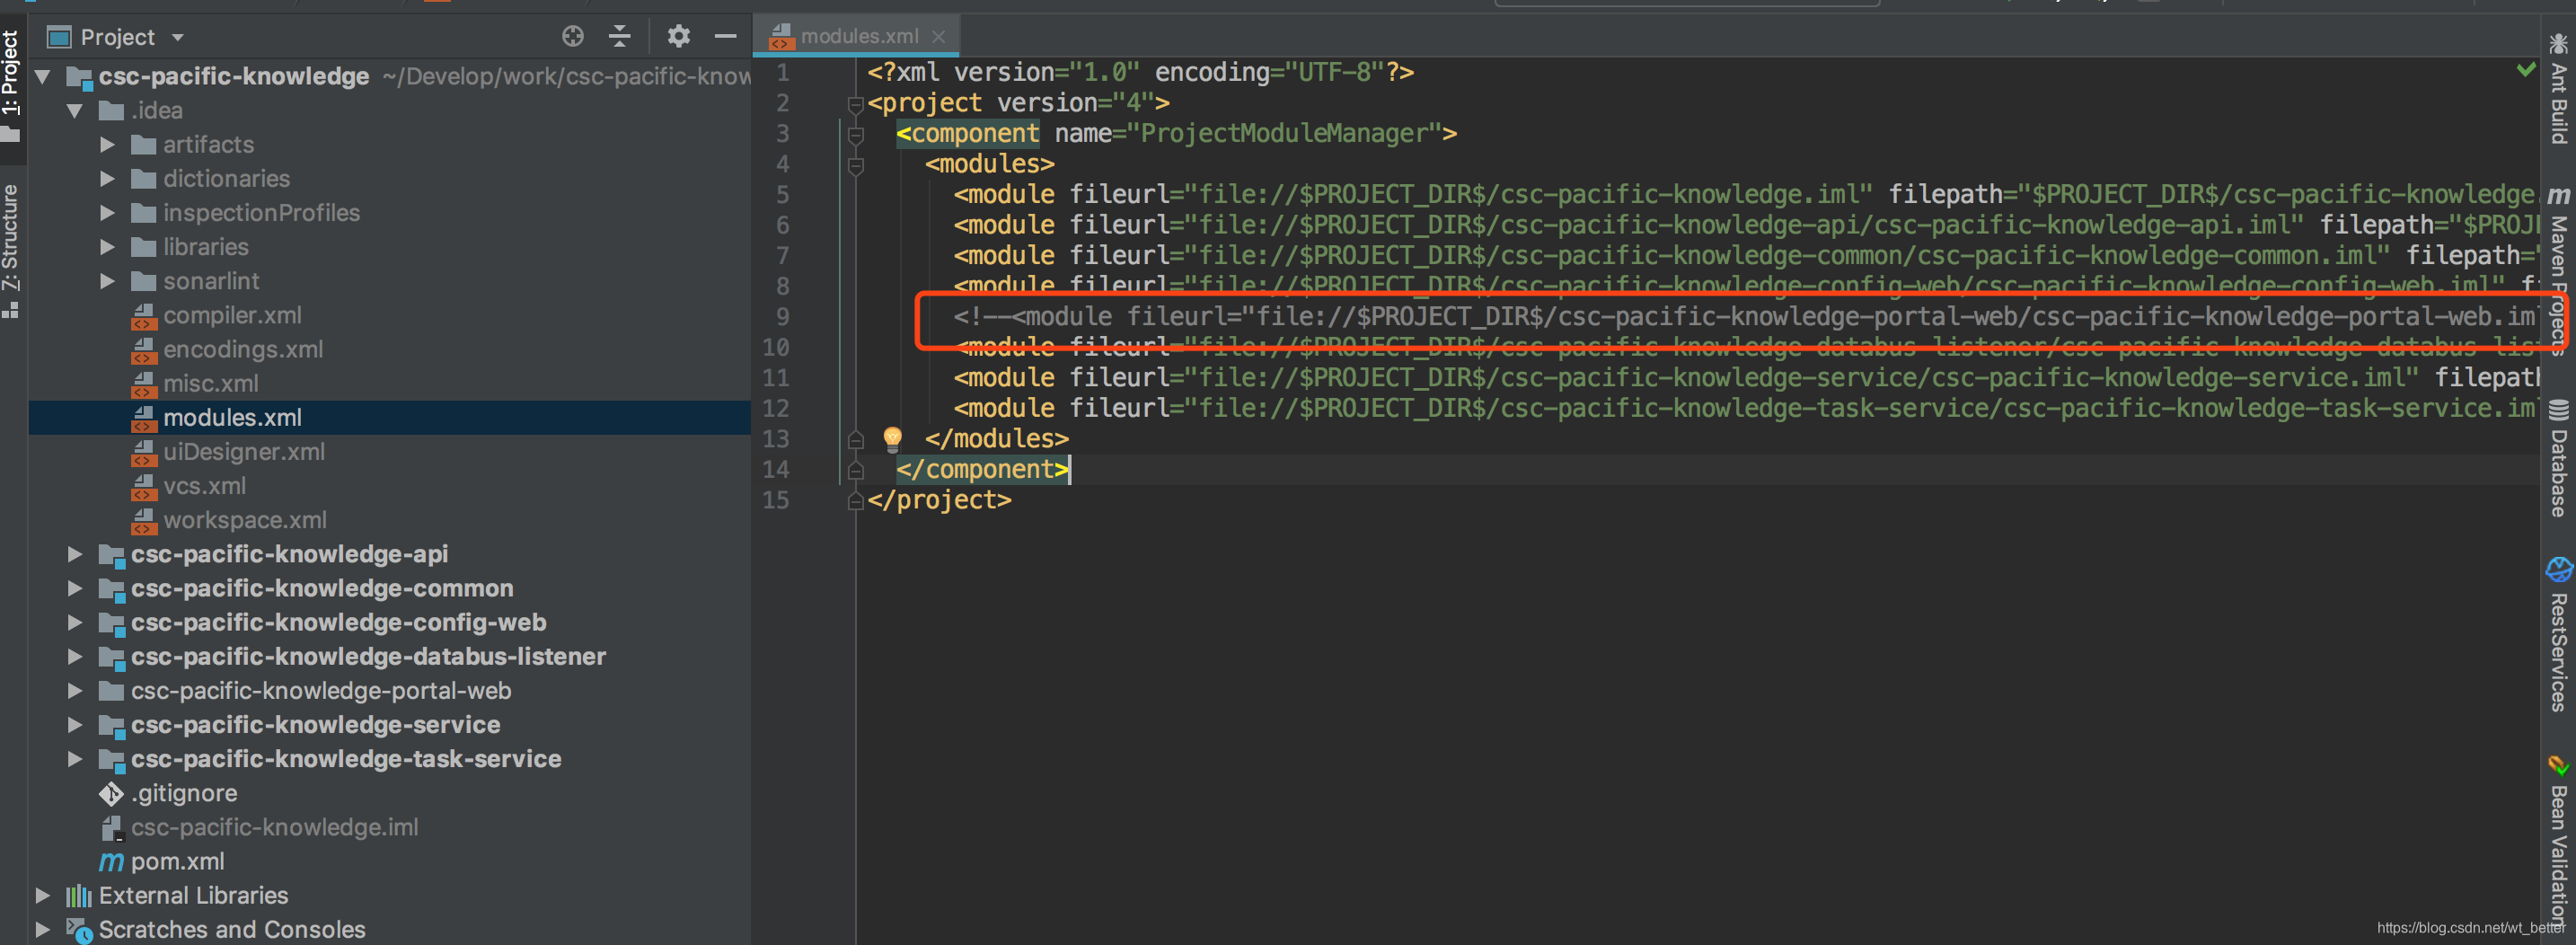Image resolution: width=2576 pixels, height=945 pixels.
Task: Expand the dictionaries folder
Action: 107,178
